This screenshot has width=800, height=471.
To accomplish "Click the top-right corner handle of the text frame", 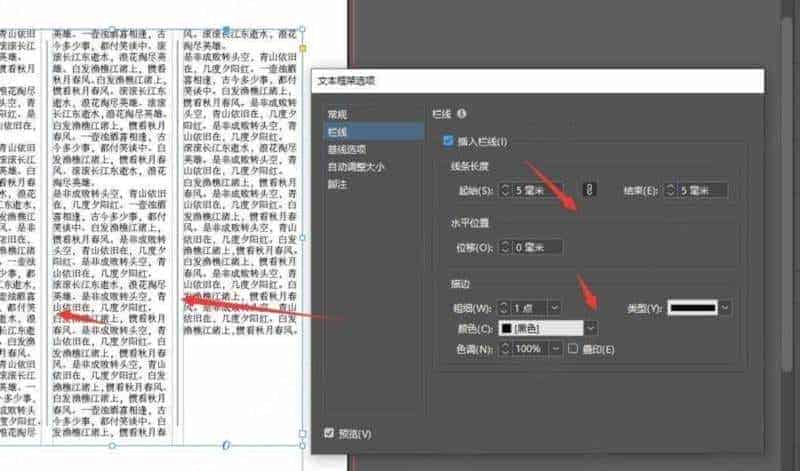I will pos(303,30).
